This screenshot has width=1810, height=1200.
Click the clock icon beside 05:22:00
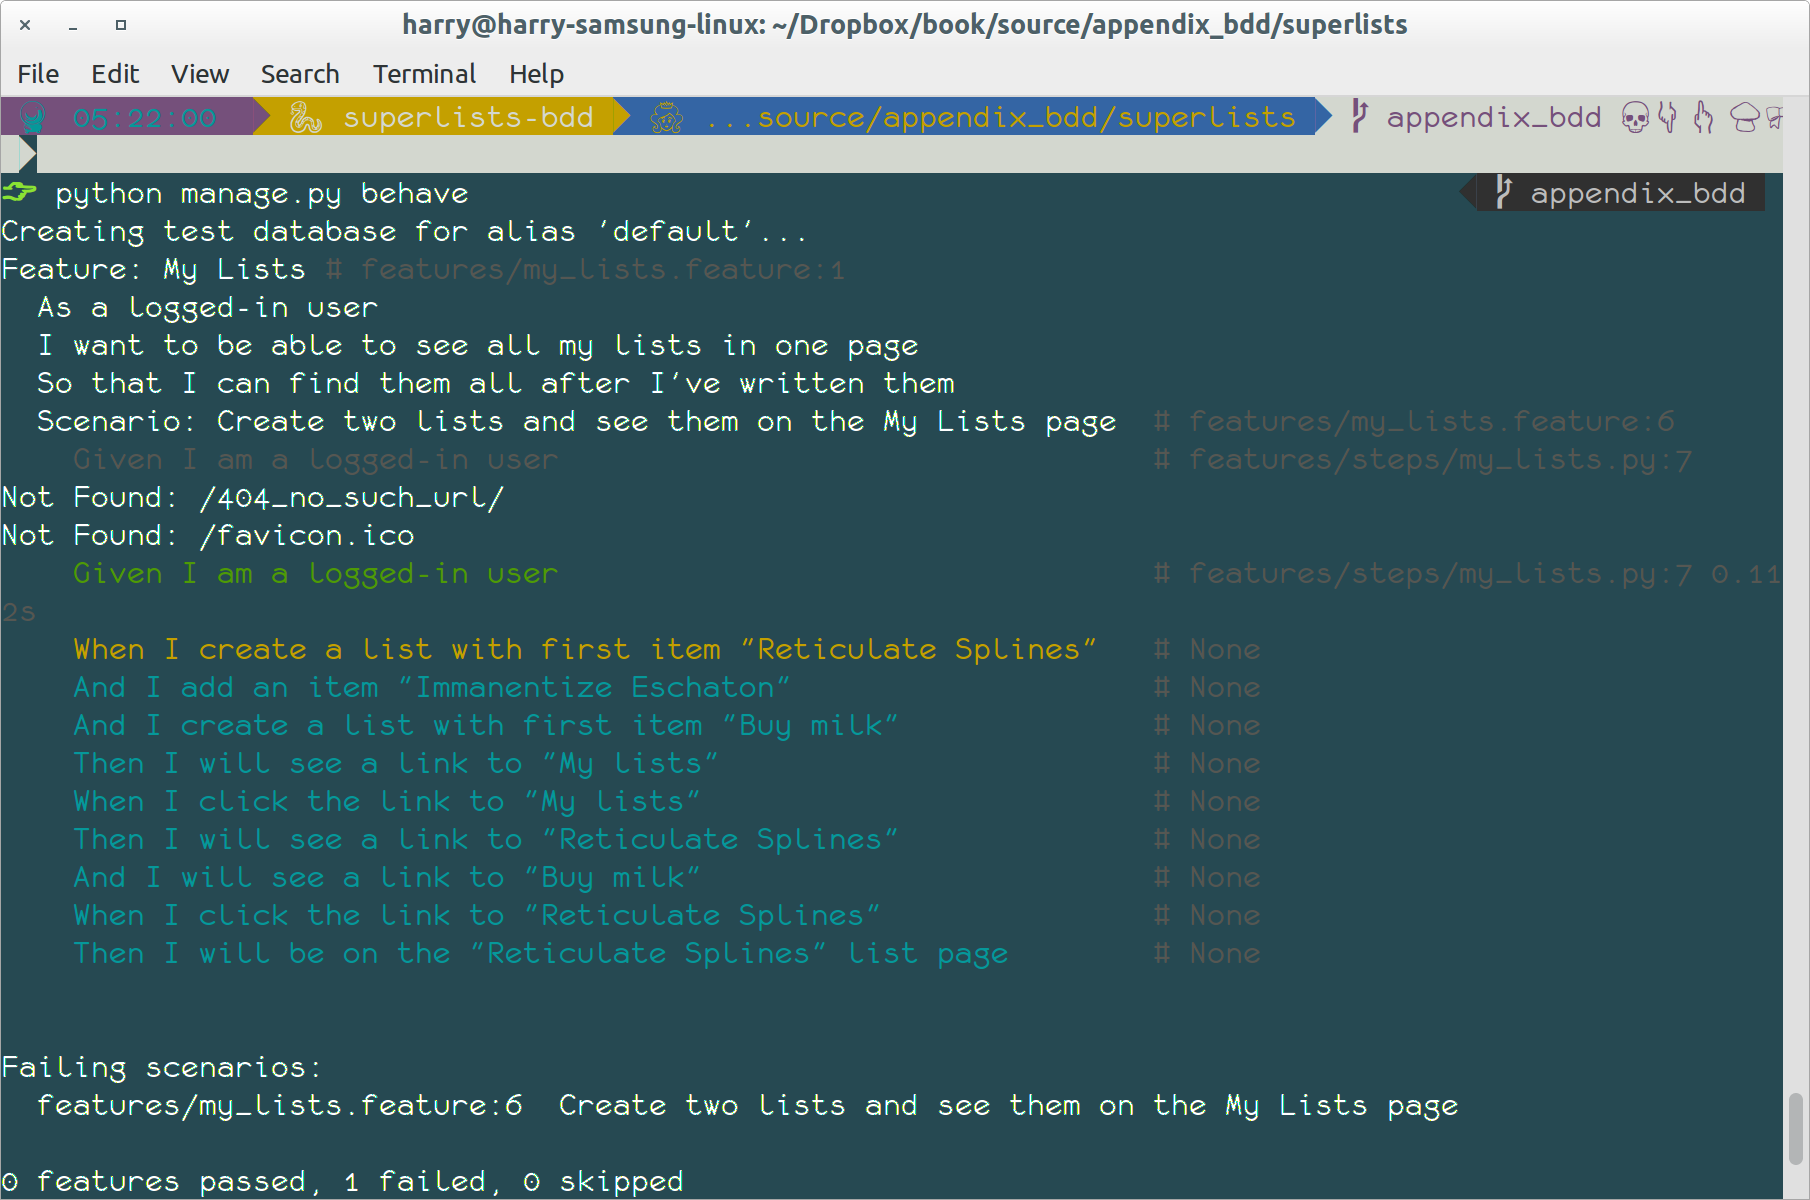pos(33,118)
